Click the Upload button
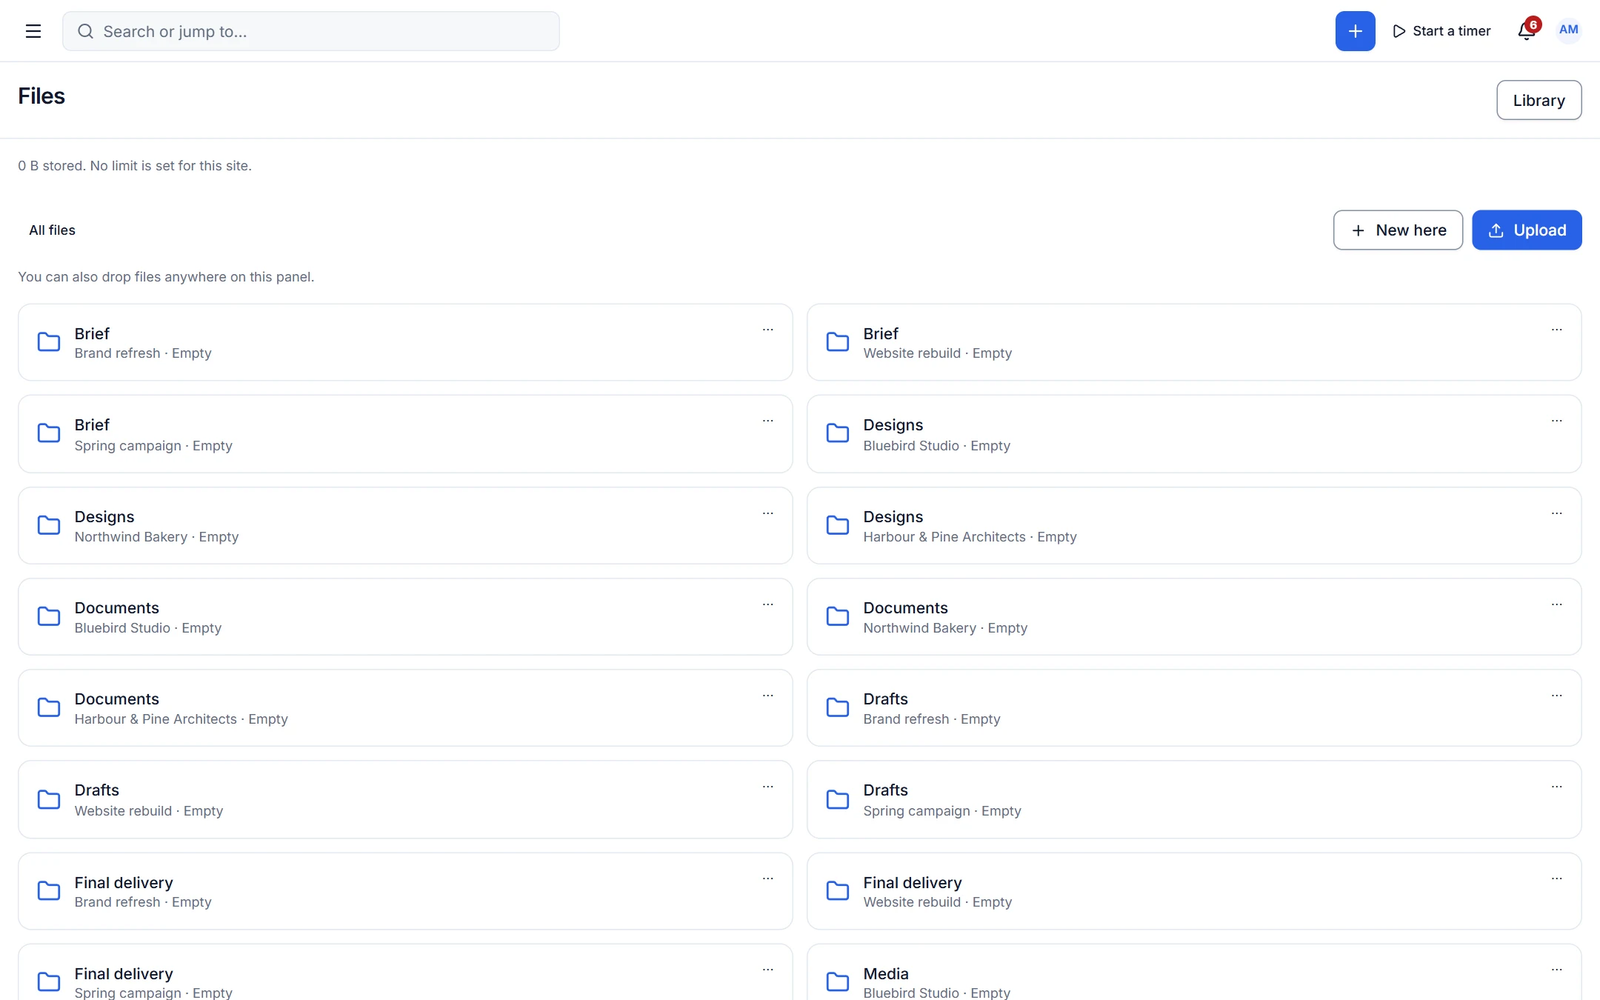The image size is (1600, 1000). [x=1526, y=230]
